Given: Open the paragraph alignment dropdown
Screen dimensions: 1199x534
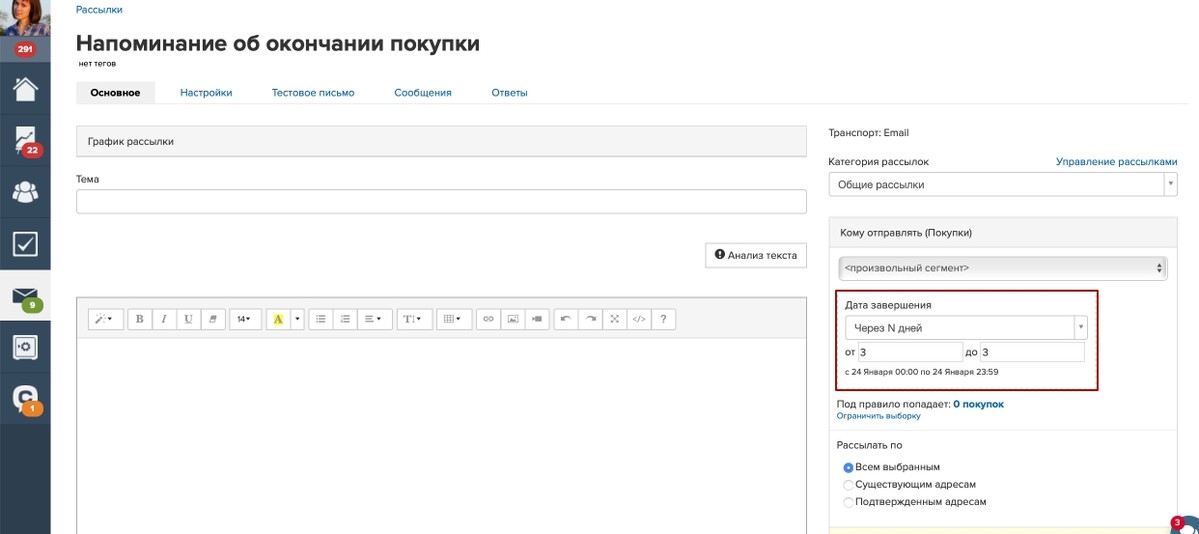Looking at the screenshot, I should click(x=374, y=319).
